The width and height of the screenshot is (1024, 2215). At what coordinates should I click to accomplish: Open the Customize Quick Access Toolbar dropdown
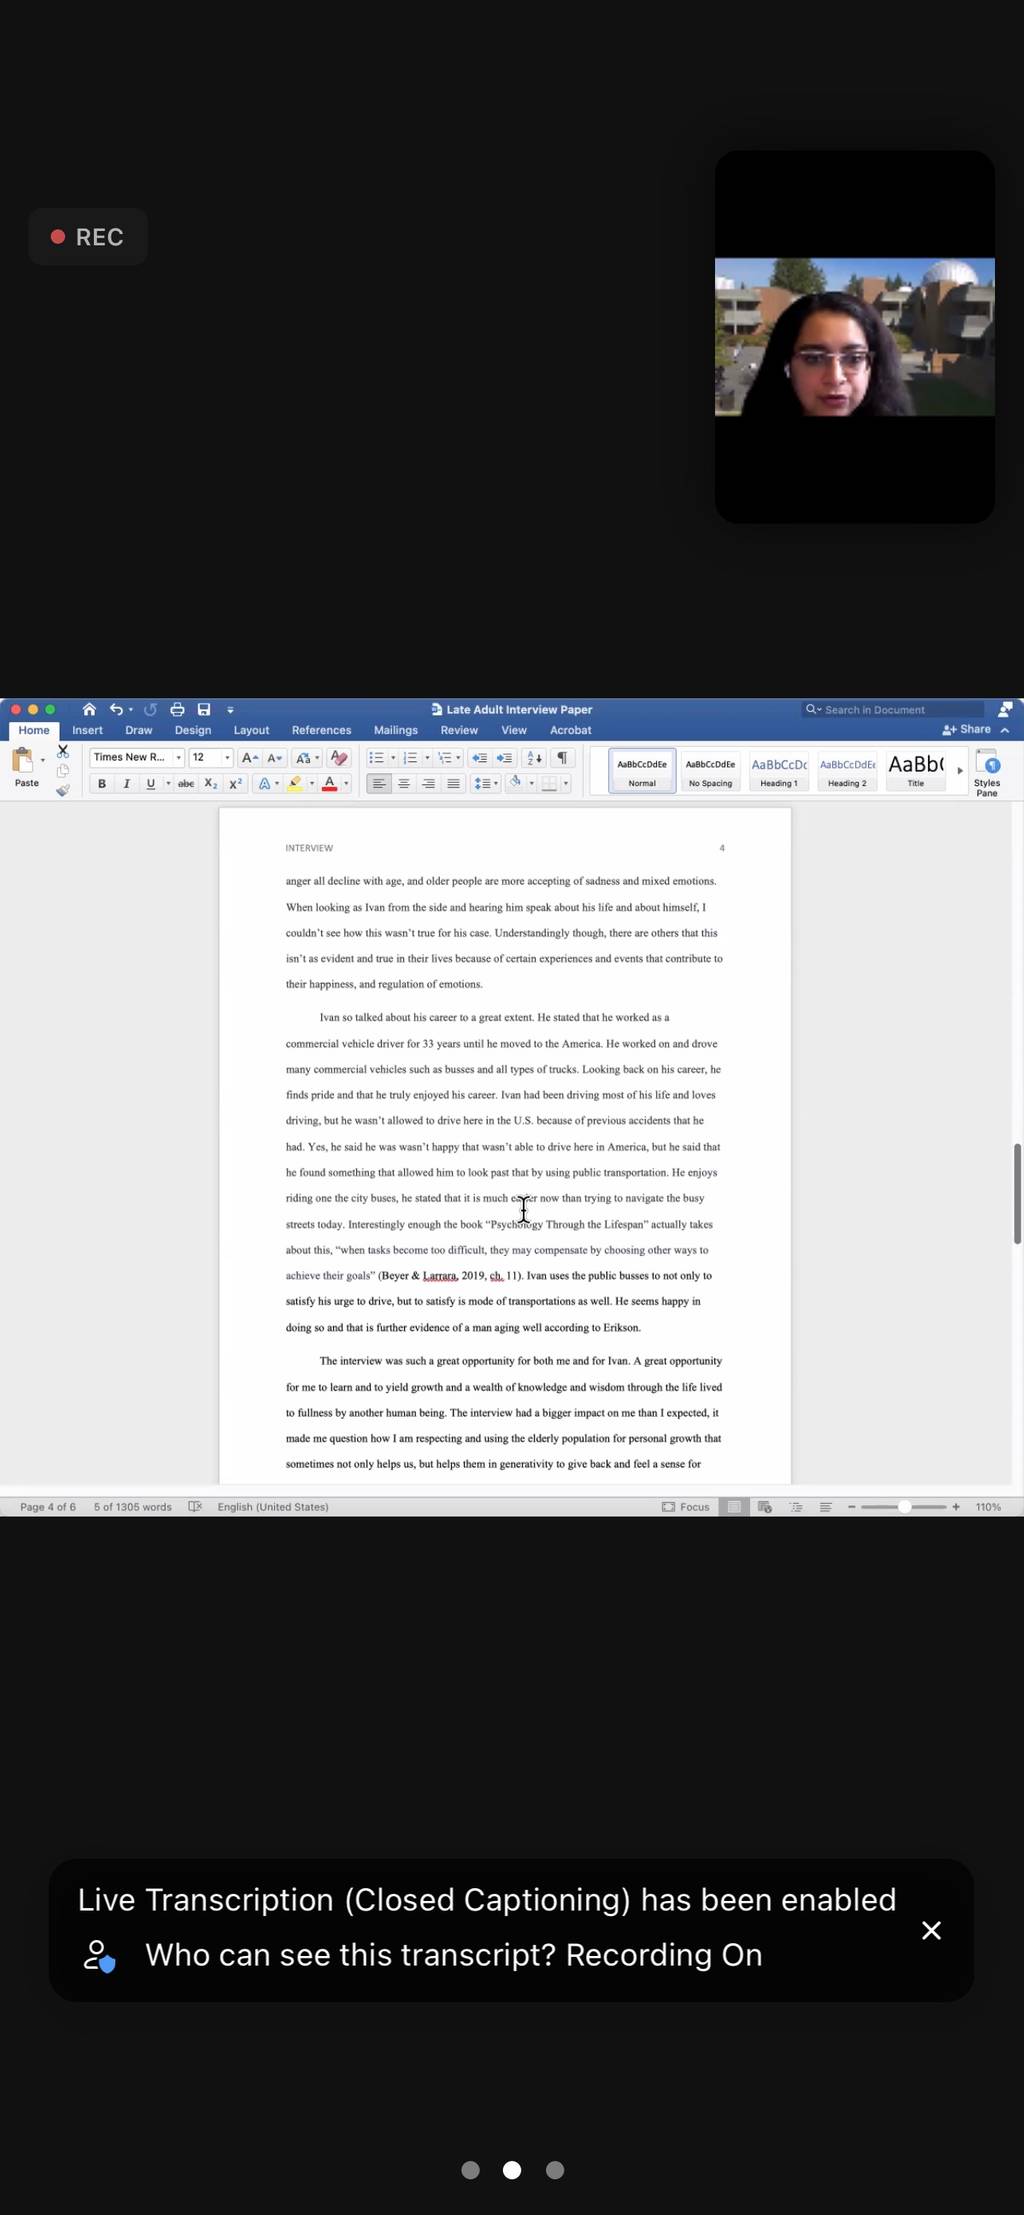[230, 710]
